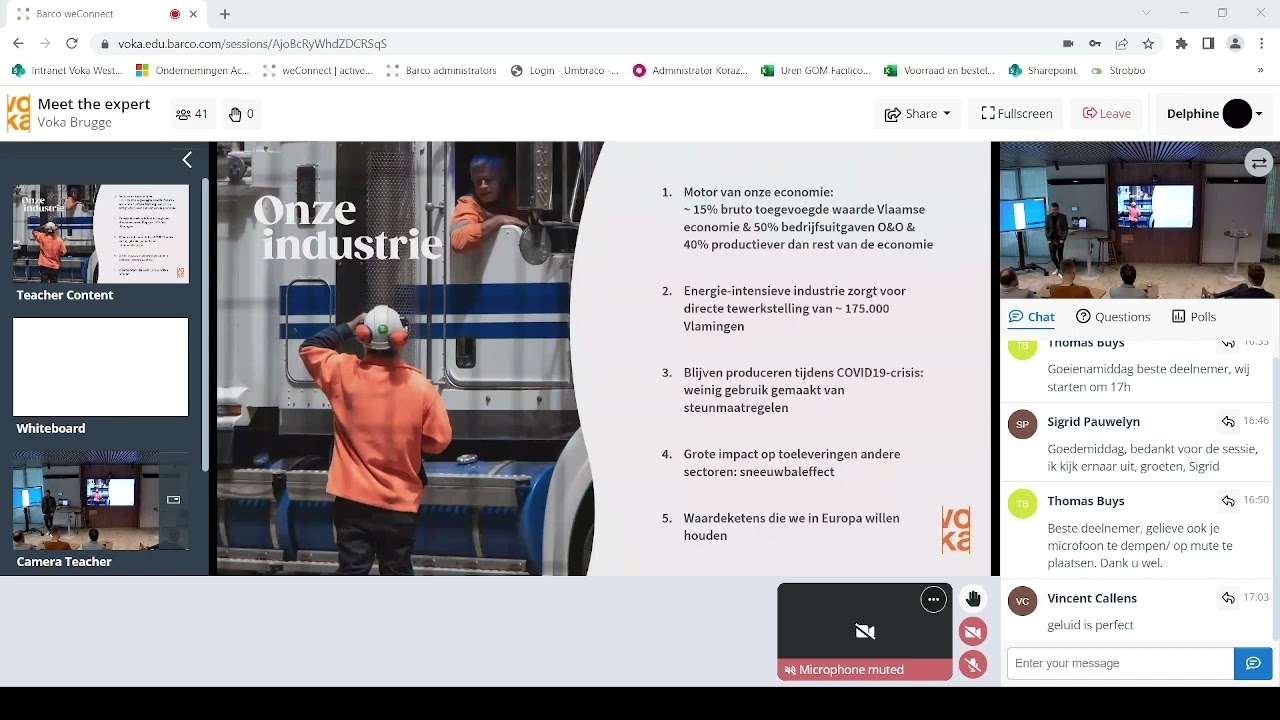Send the chat message
Viewport: 1280px width, 720px height.
tap(1253, 663)
